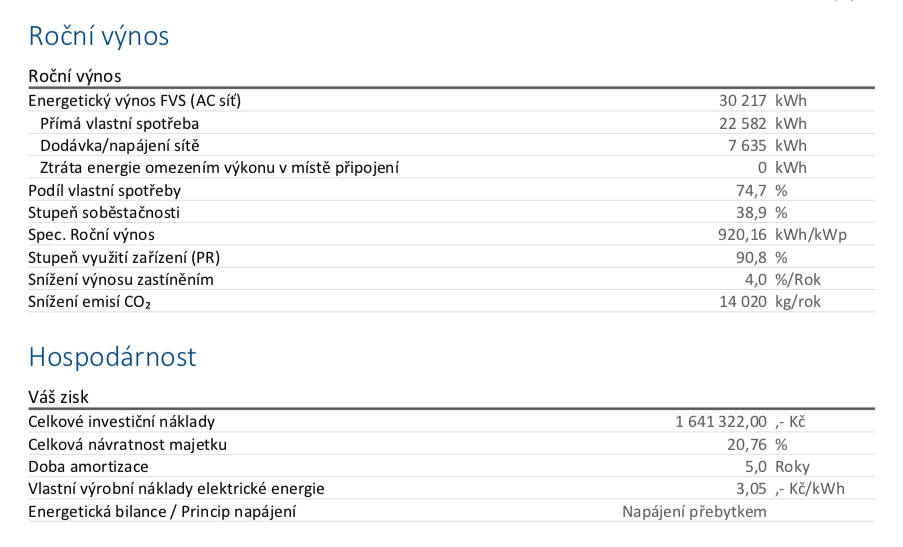This screenshot has width=903, height=547.
Task: Click the 'Energetický výnos FVS (AC síť)' row label
Action: [x=135, y=101]
